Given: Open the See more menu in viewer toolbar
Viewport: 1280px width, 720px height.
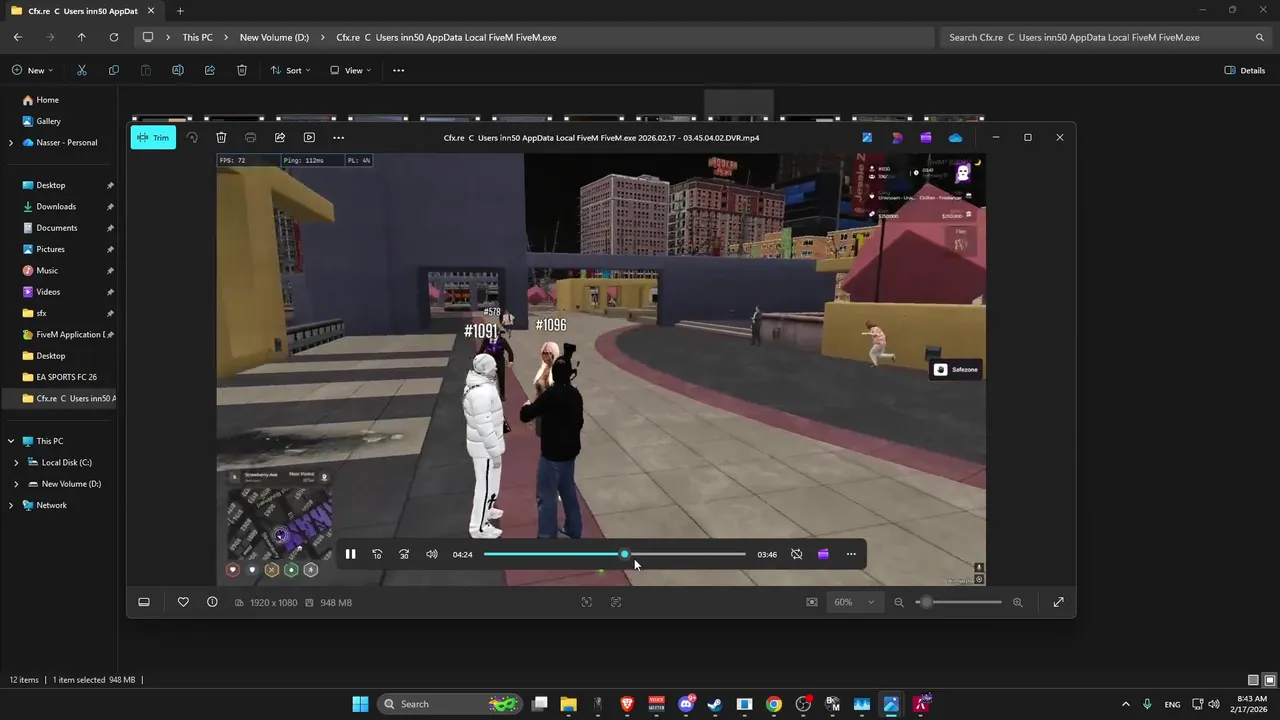Looking at the screenshot, I should click(338, 138).
